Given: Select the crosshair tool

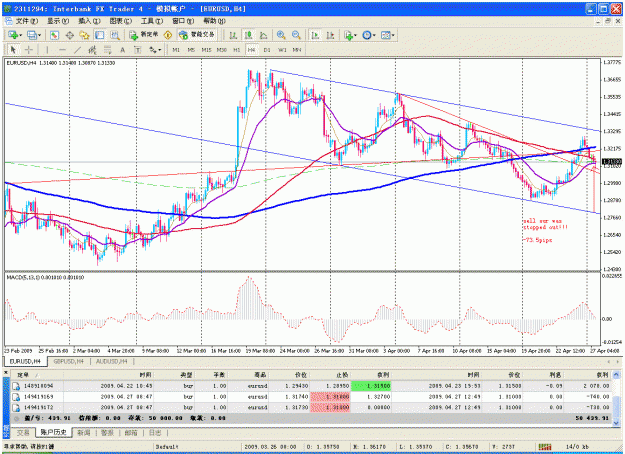Looking at the screenshot, I should (28, 50).
